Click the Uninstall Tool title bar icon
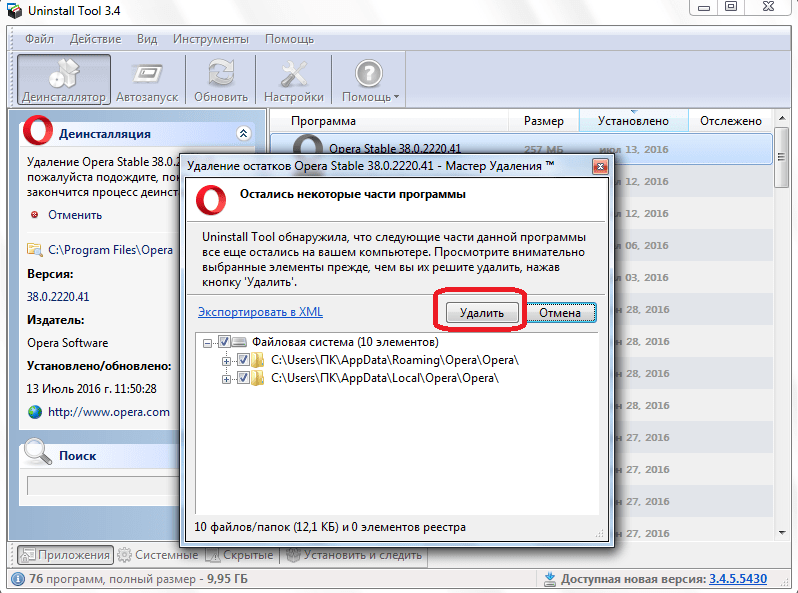The width and height of the screenshot is (798, 593). [15, 11]
